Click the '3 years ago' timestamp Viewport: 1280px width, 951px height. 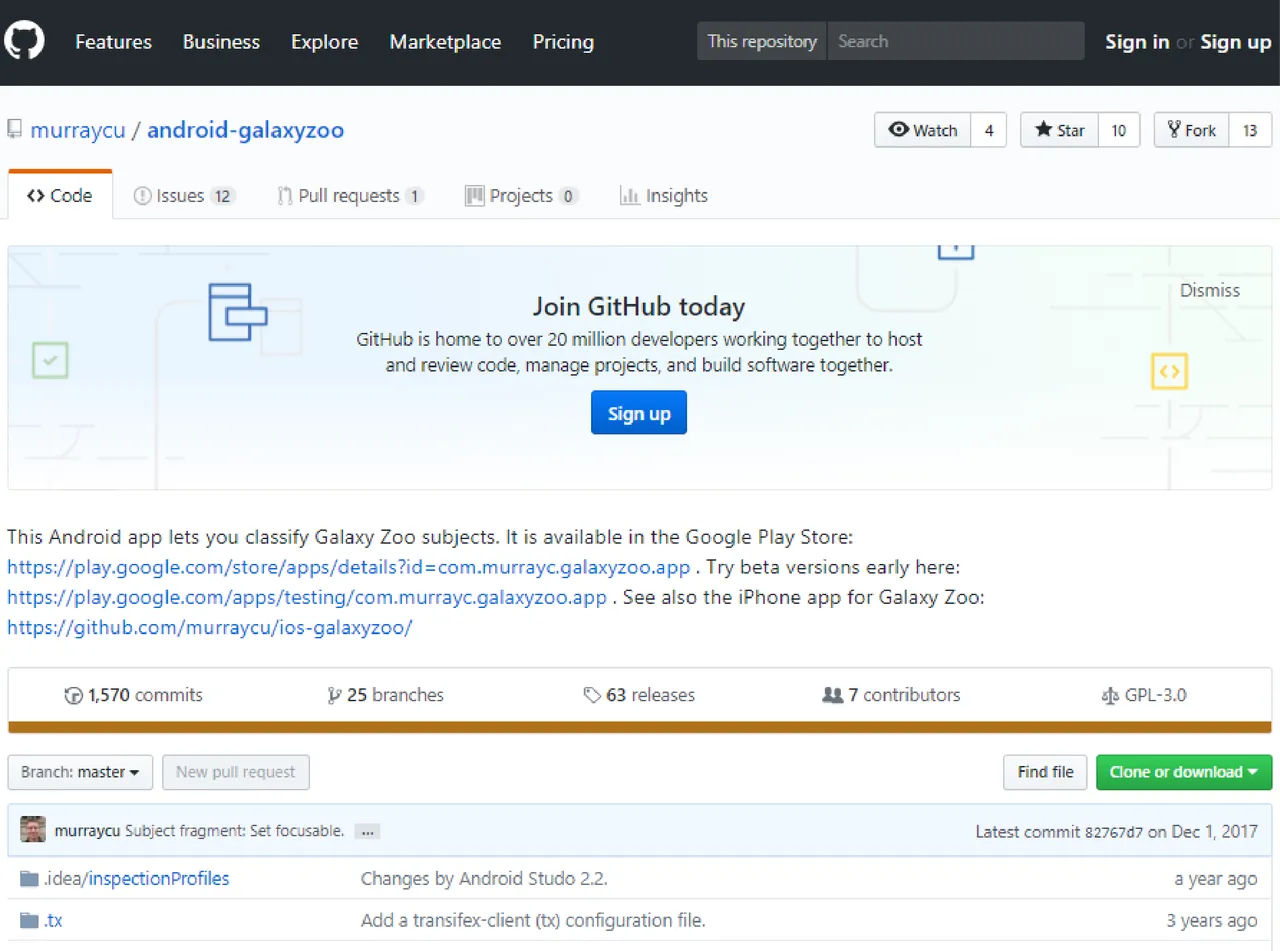[x=1212, y=920]
